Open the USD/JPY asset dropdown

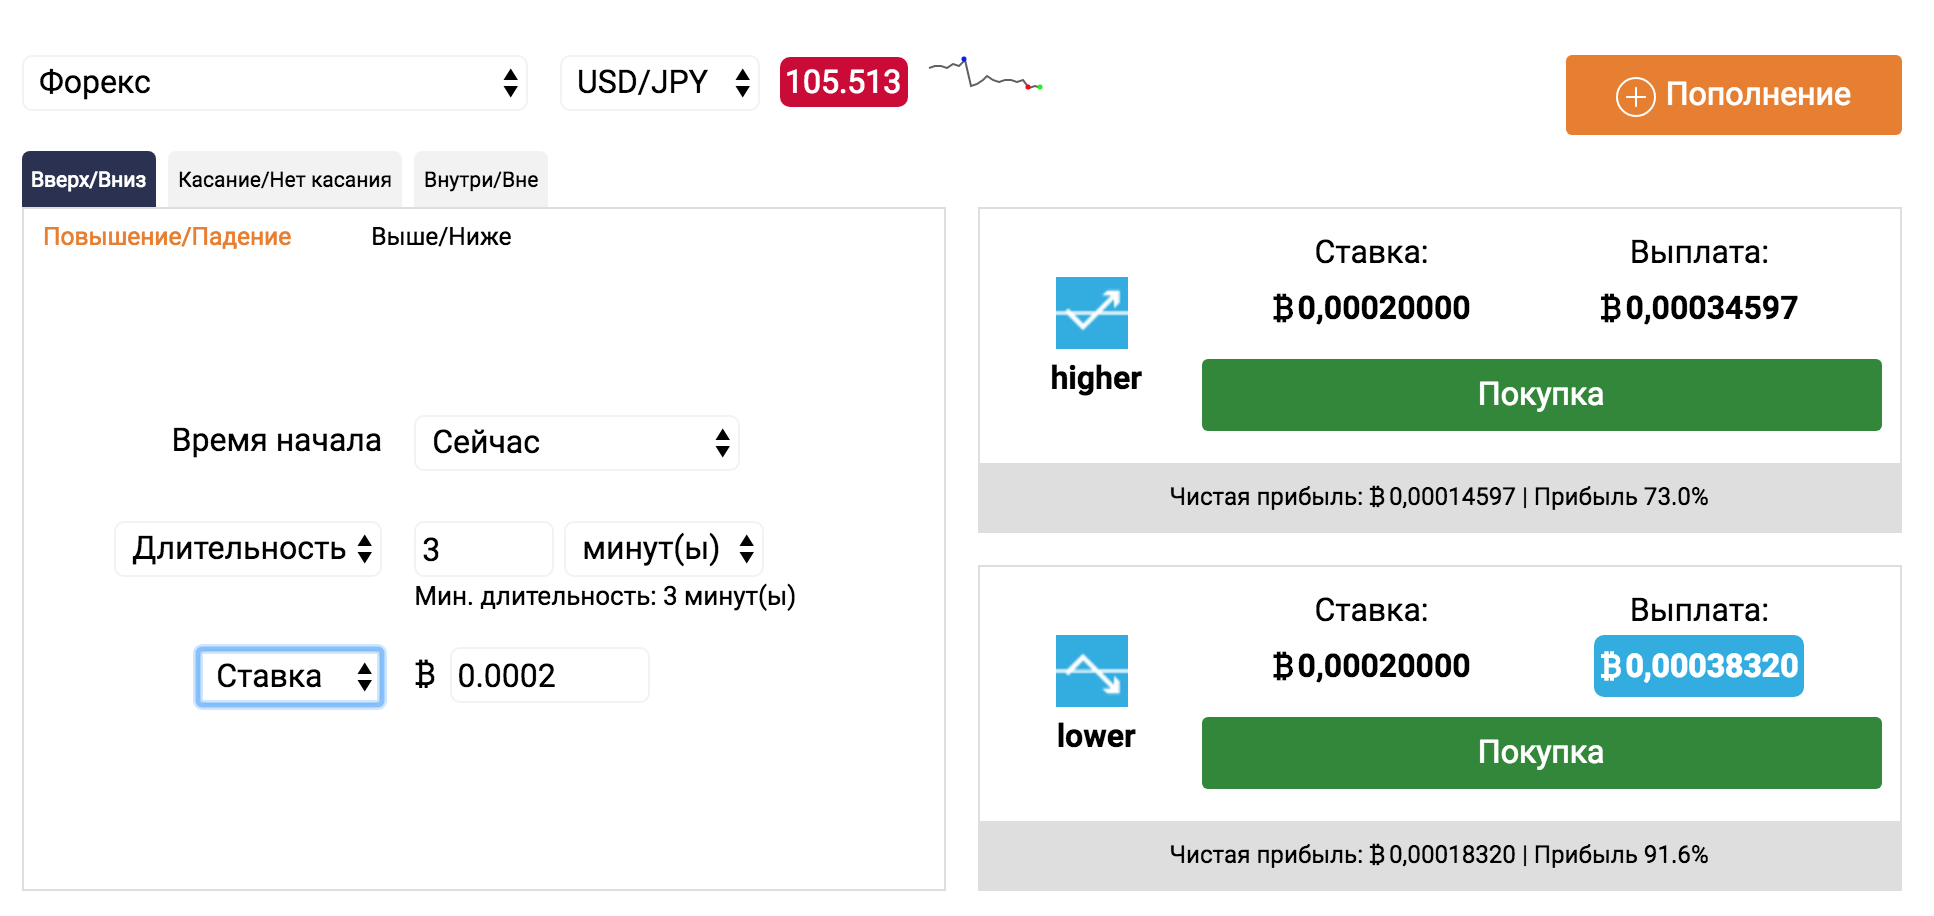pos(660,83)
